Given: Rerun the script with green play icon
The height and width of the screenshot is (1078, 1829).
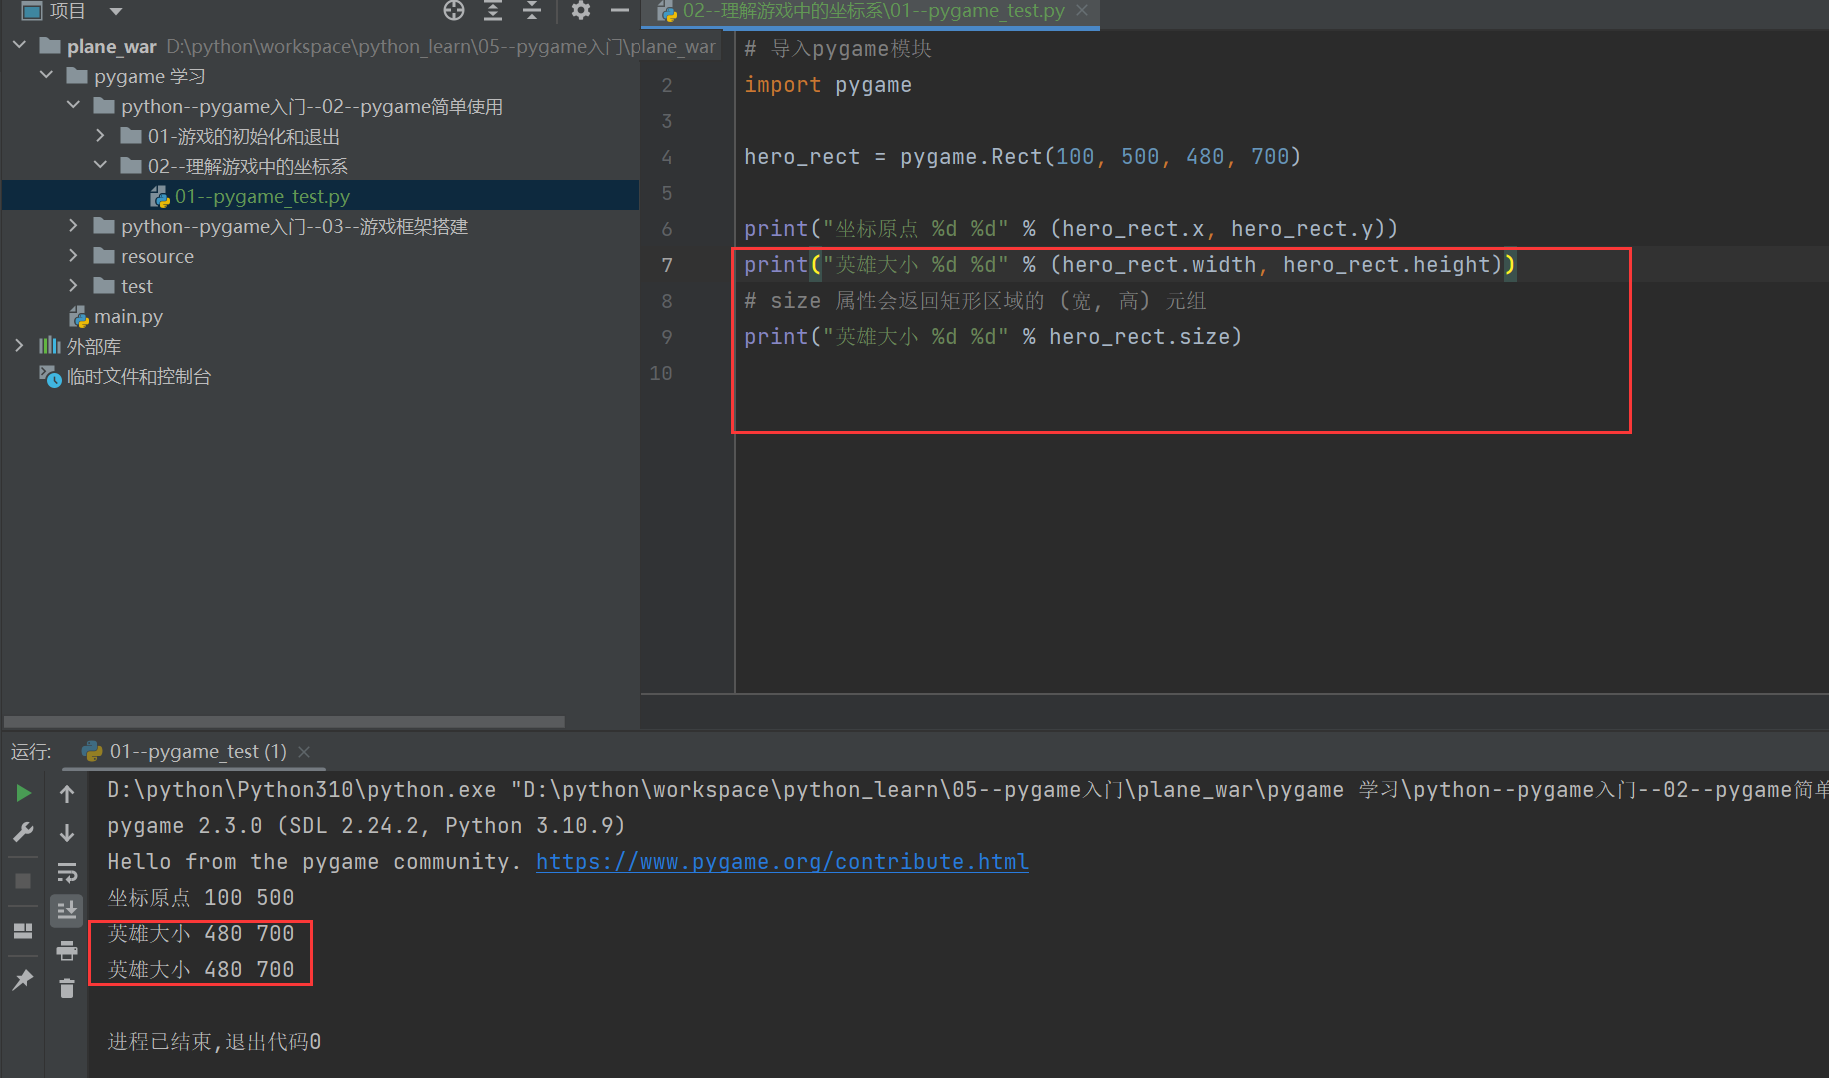Looking at the screenshot, I should pyautogui.click(x=23, y=794).
